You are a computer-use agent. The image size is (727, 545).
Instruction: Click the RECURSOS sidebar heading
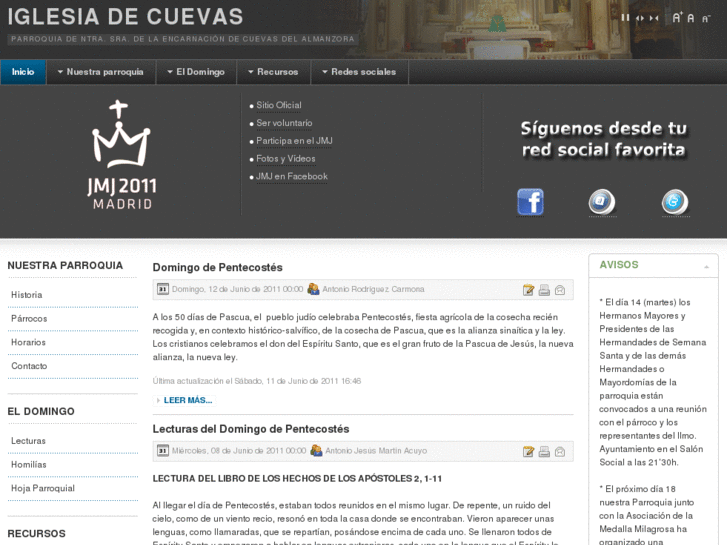[36, 534]
